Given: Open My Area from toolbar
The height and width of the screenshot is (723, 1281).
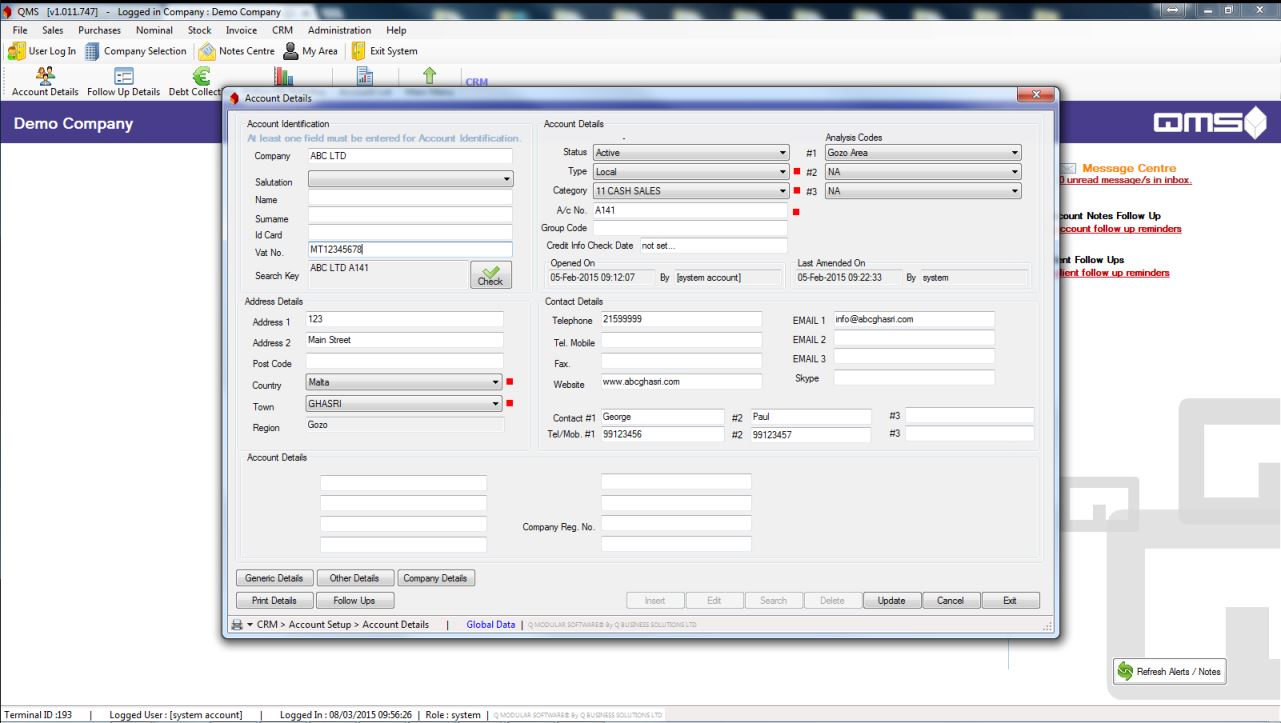Looking at the screenshot, I should click(310, 51).
